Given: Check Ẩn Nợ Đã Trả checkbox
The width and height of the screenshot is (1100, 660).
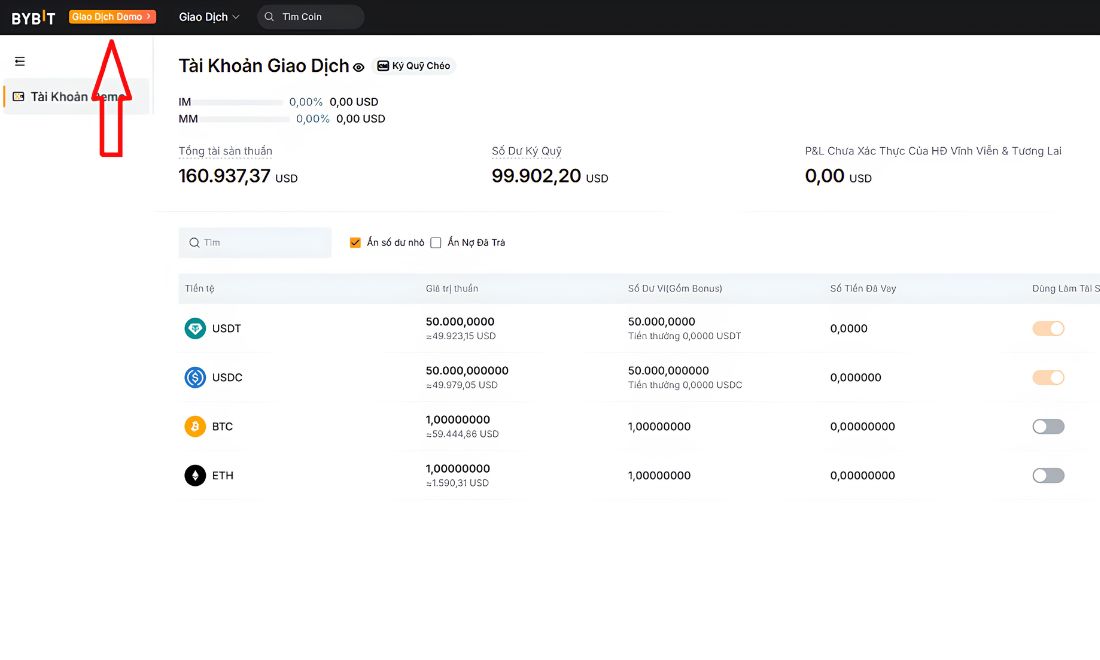Looking at the screenshot, I should point(436,243).
